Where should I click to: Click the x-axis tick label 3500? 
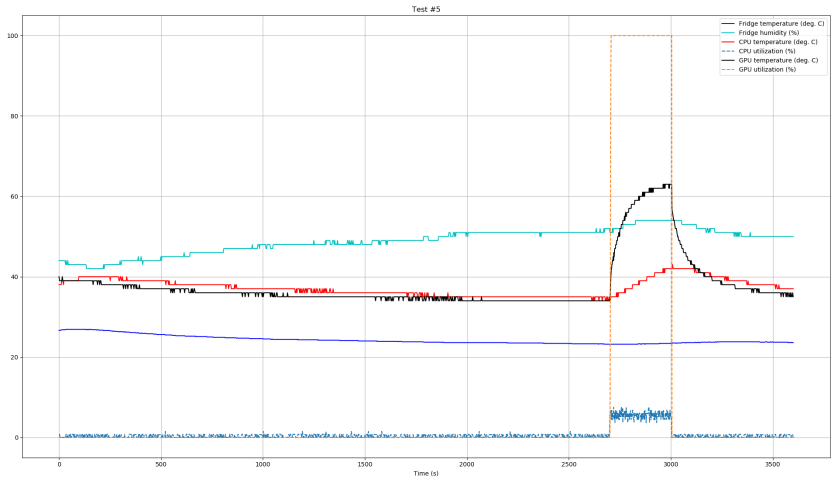pyautogui.click(x=771, y=465)
